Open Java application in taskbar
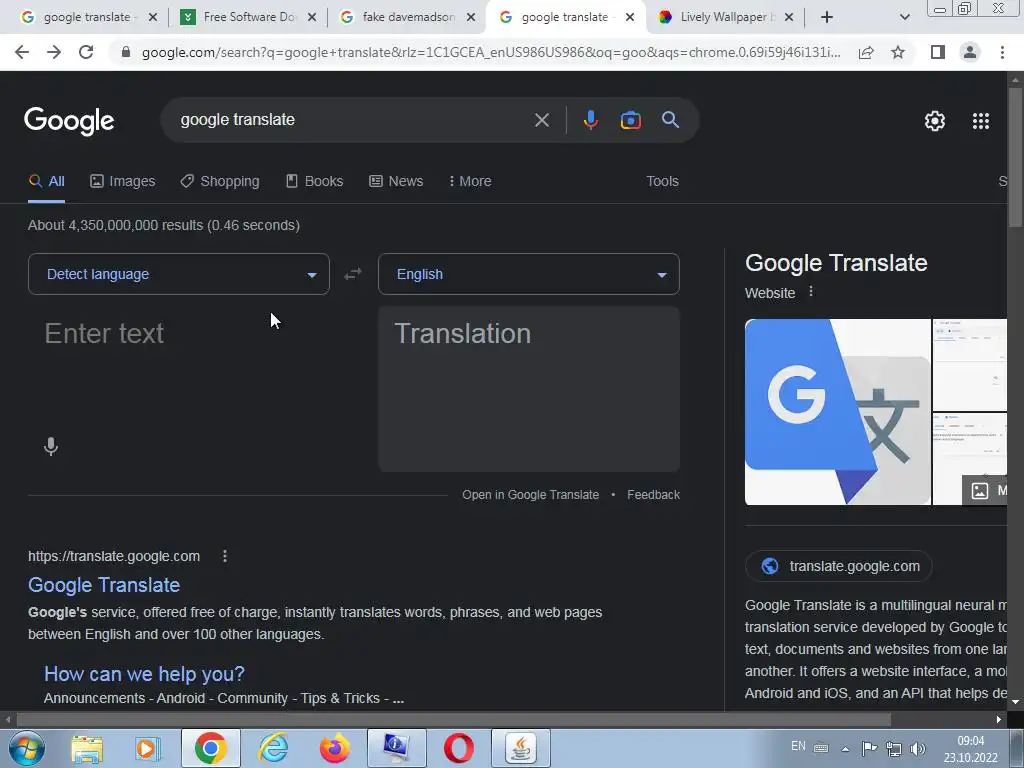Viewport: 1024px width, 768px height. (x=520, y=748)
